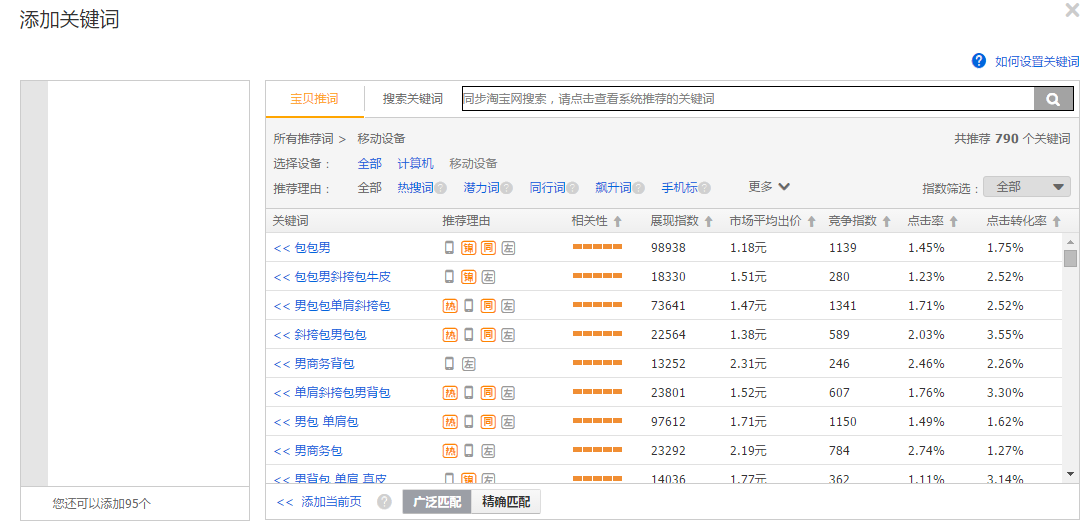
Task: Sort by 点击转化率 column arrow
Action: (1056, 222)
